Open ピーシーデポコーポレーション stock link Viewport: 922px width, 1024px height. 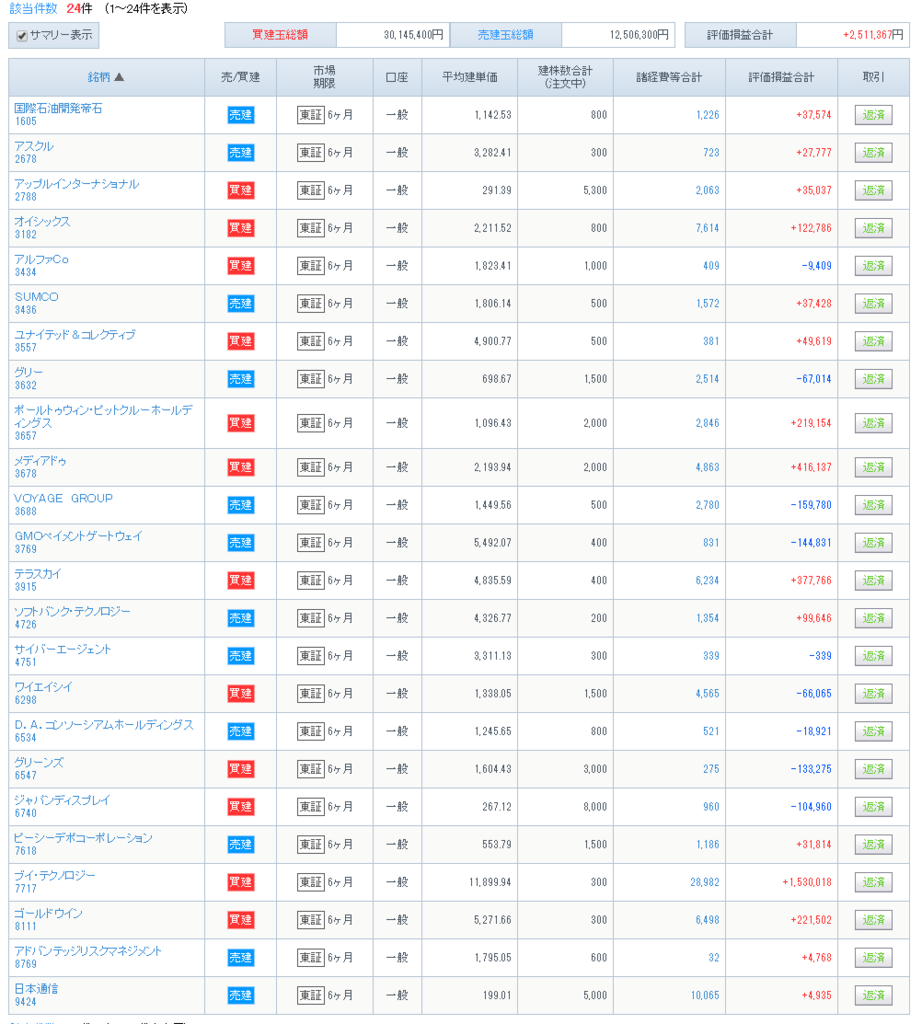click(x=83, y=838)
